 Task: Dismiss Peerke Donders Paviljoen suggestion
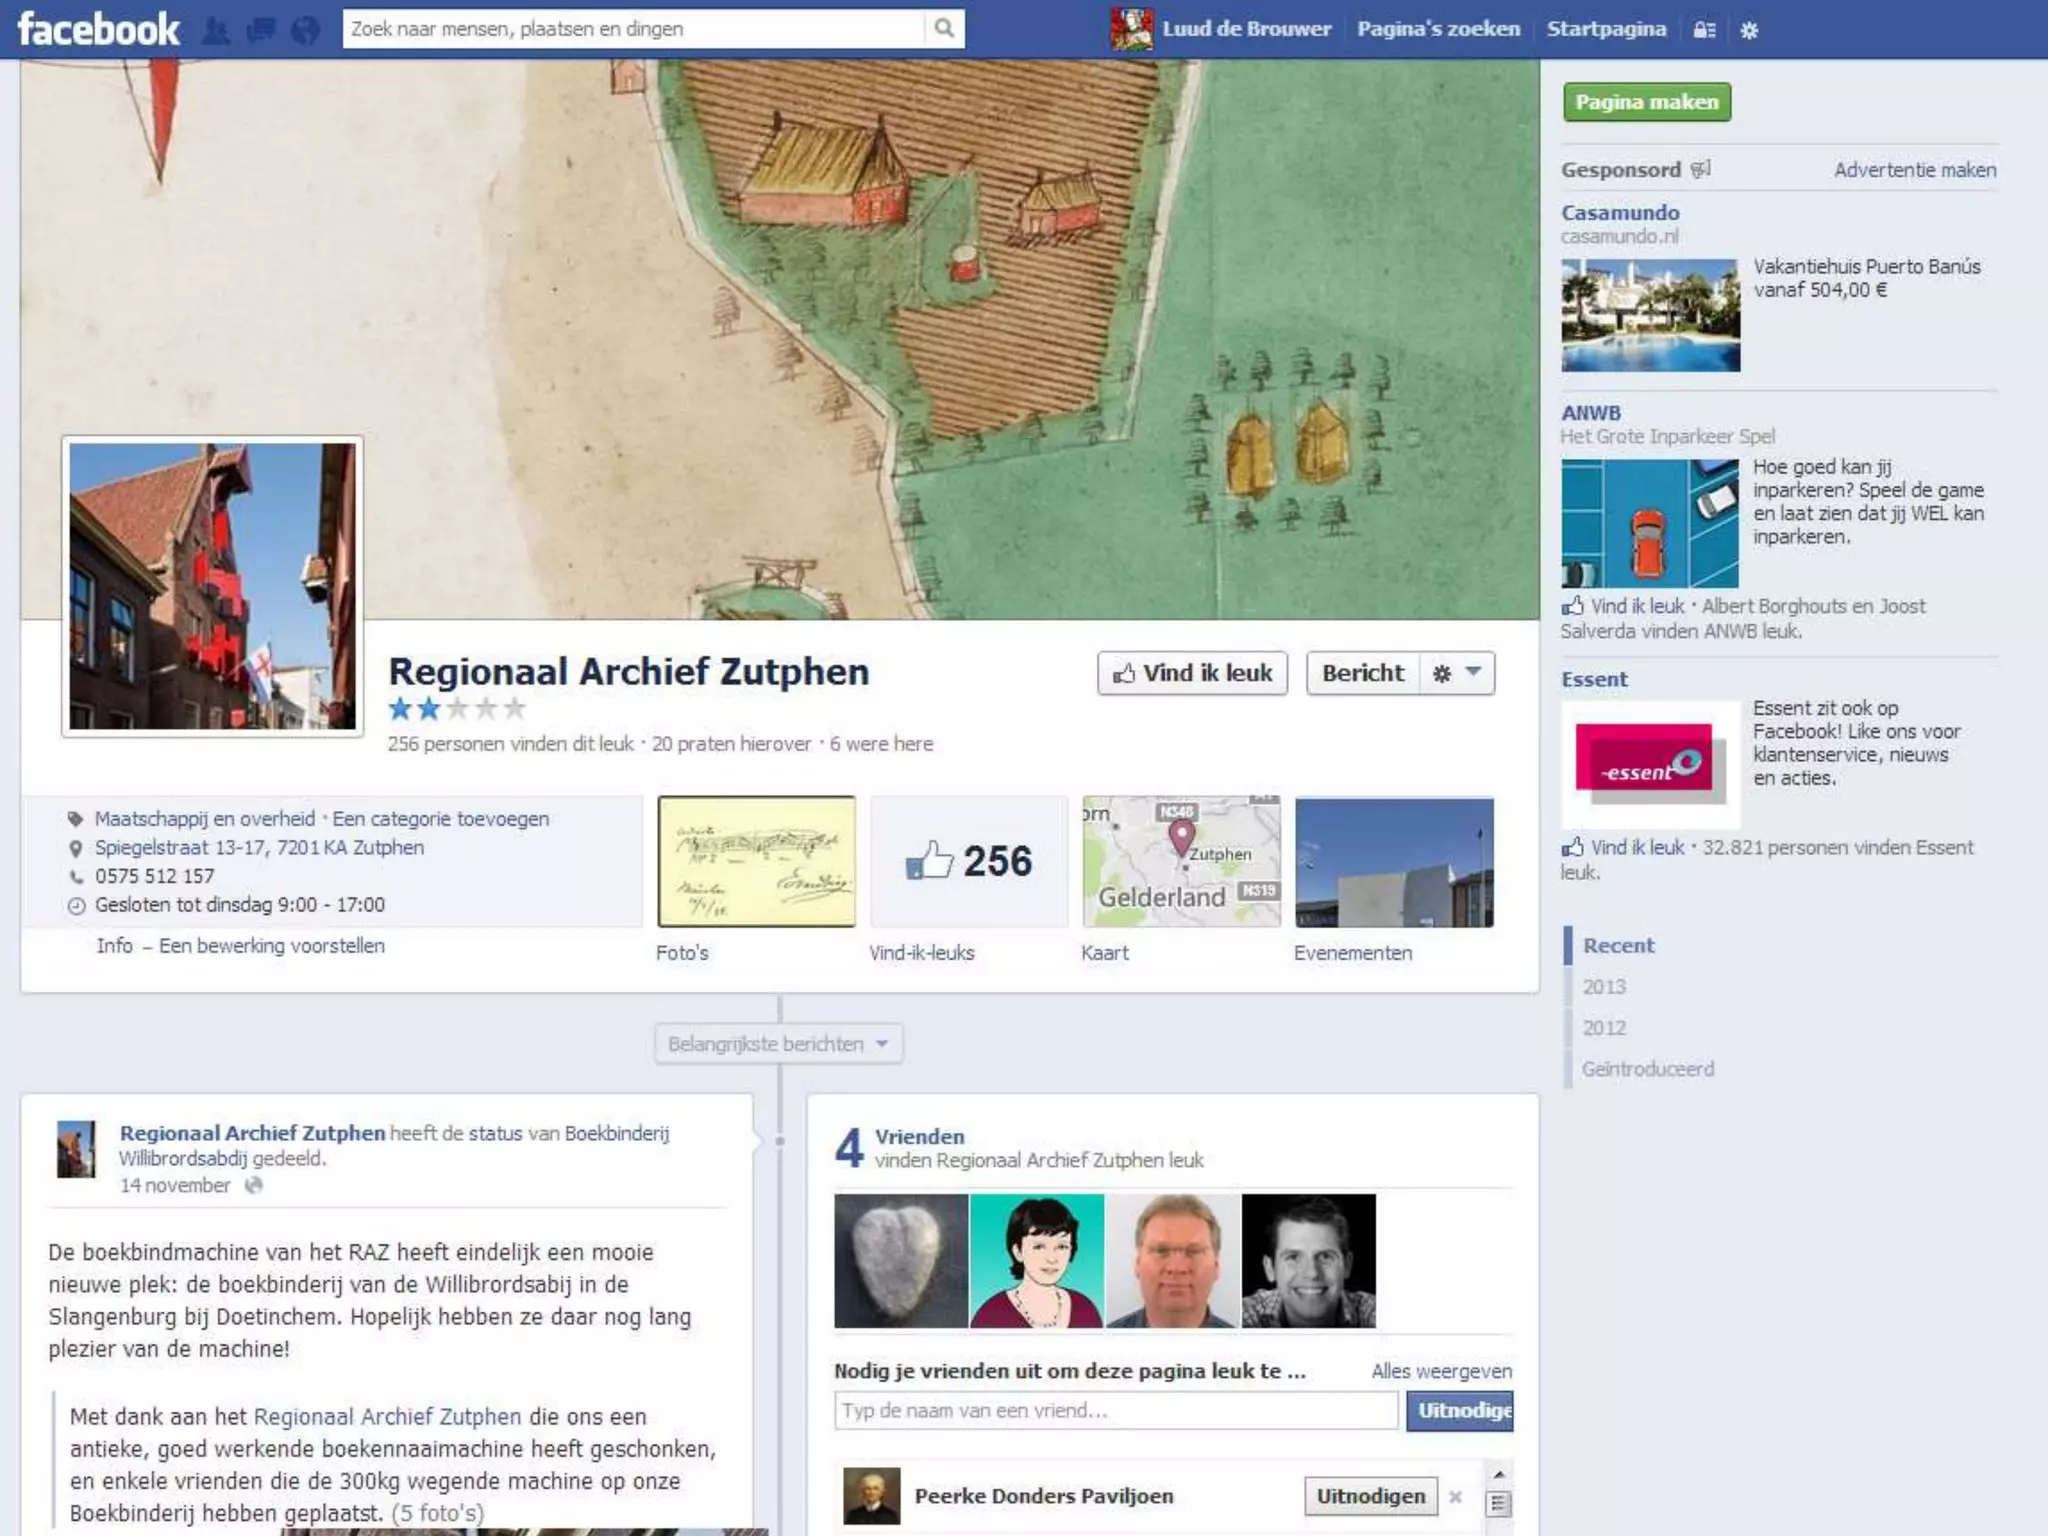1455,1497
